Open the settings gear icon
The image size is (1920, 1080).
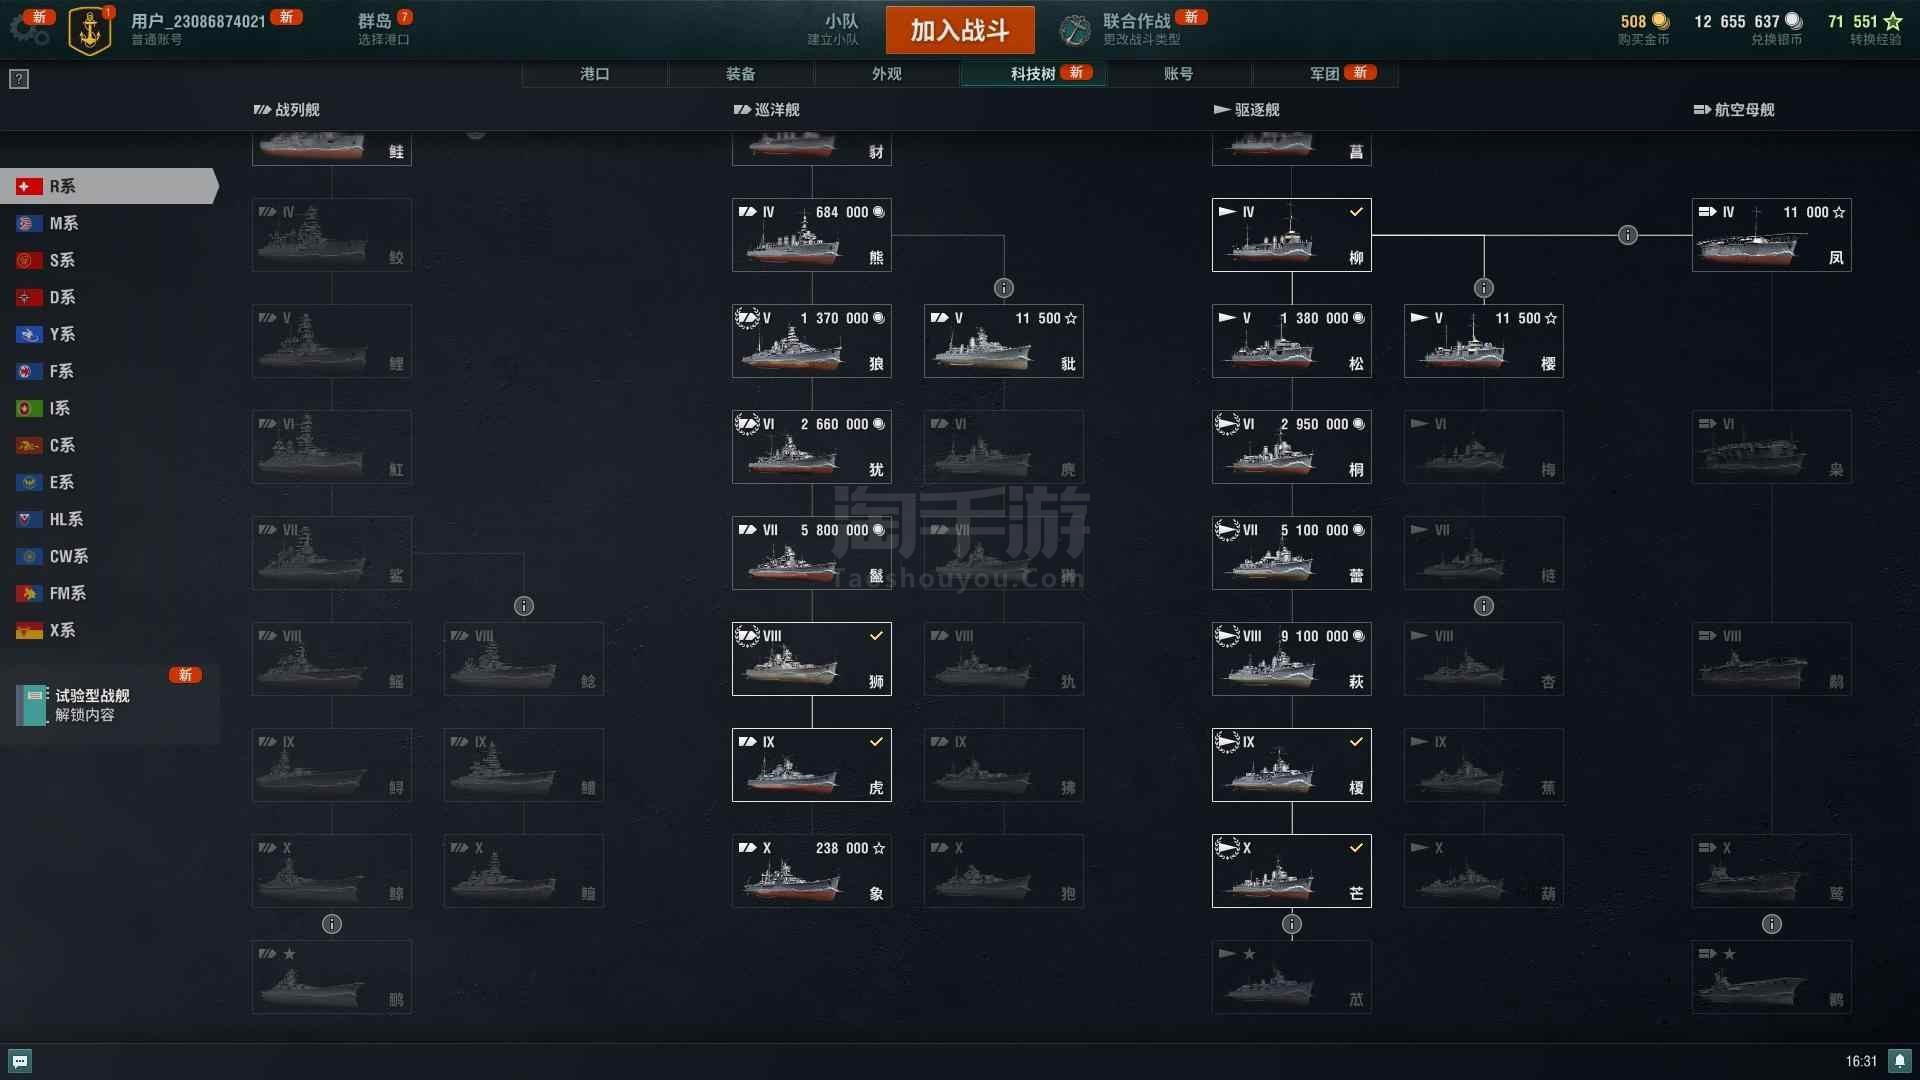click(28, 29)
